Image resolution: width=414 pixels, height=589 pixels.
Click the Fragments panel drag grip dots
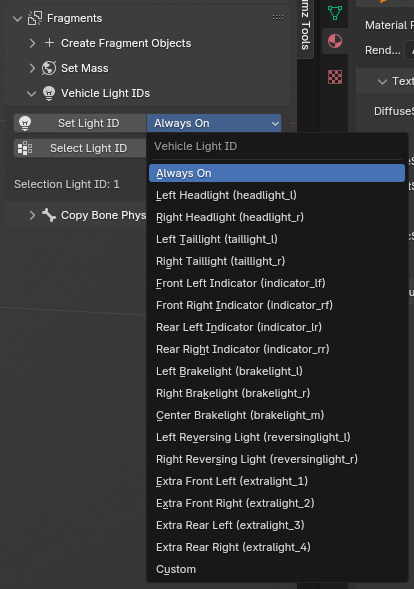click(x=278, y=17)
